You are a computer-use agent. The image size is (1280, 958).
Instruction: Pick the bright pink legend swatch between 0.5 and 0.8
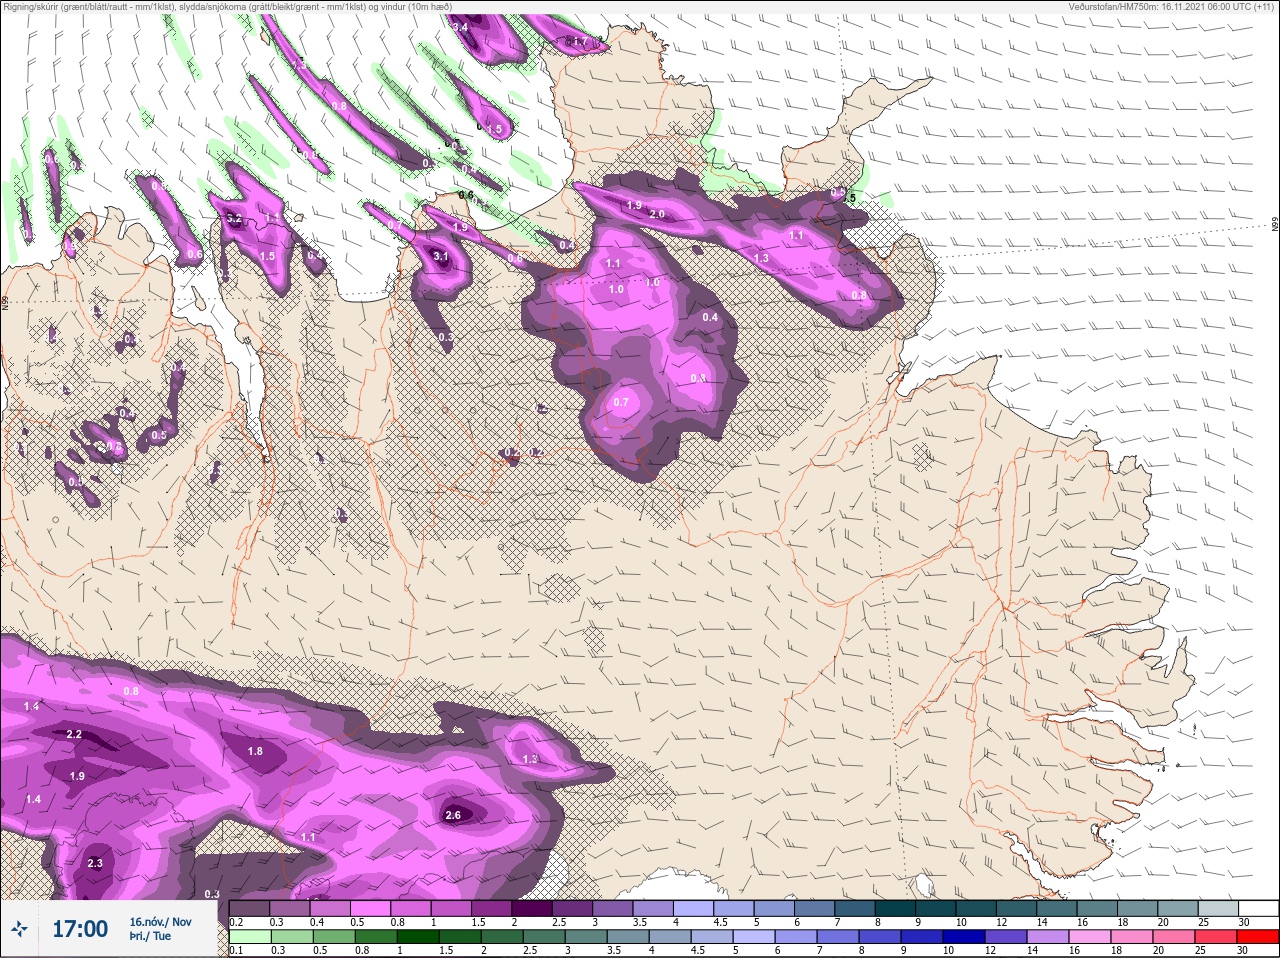[371, 909]
